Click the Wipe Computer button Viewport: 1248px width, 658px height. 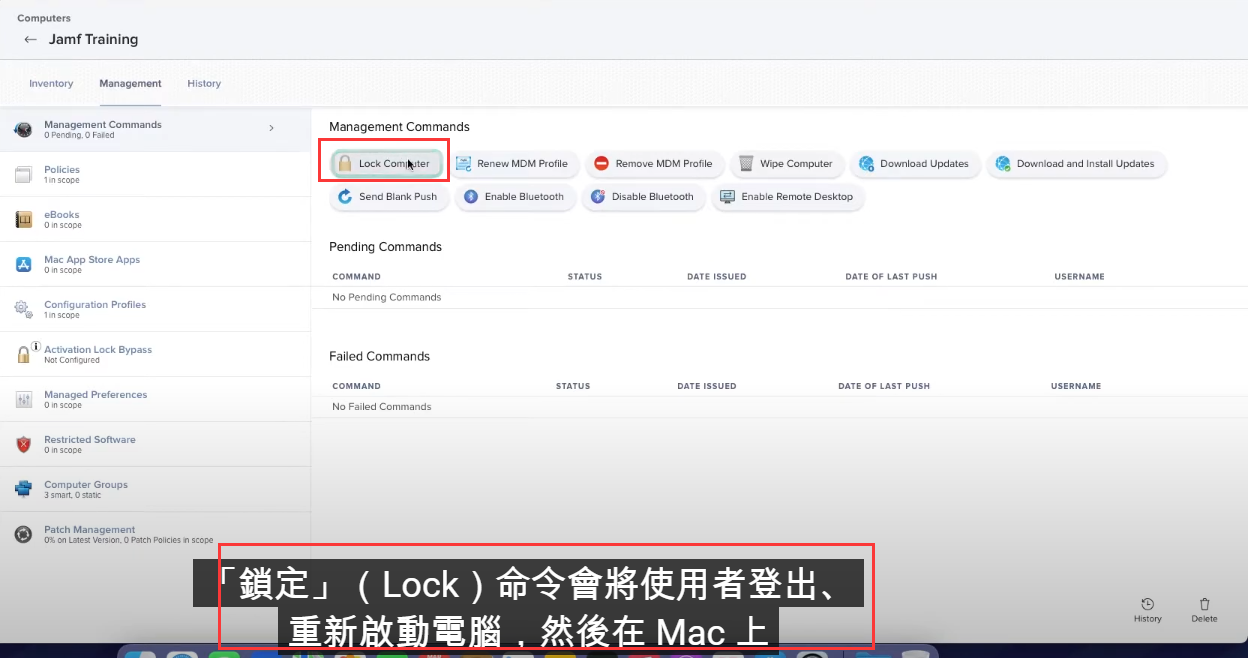click(x=786, y=164)
